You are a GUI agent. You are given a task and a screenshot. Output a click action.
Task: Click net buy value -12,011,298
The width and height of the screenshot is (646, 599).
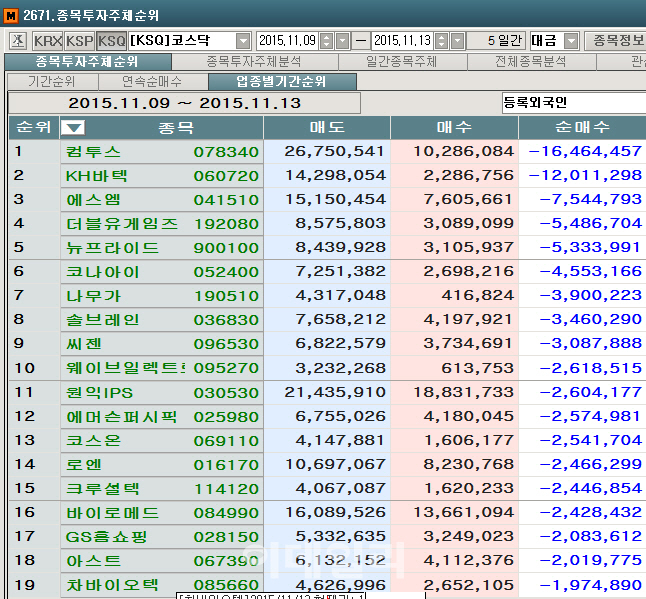[x=582, y=175]
